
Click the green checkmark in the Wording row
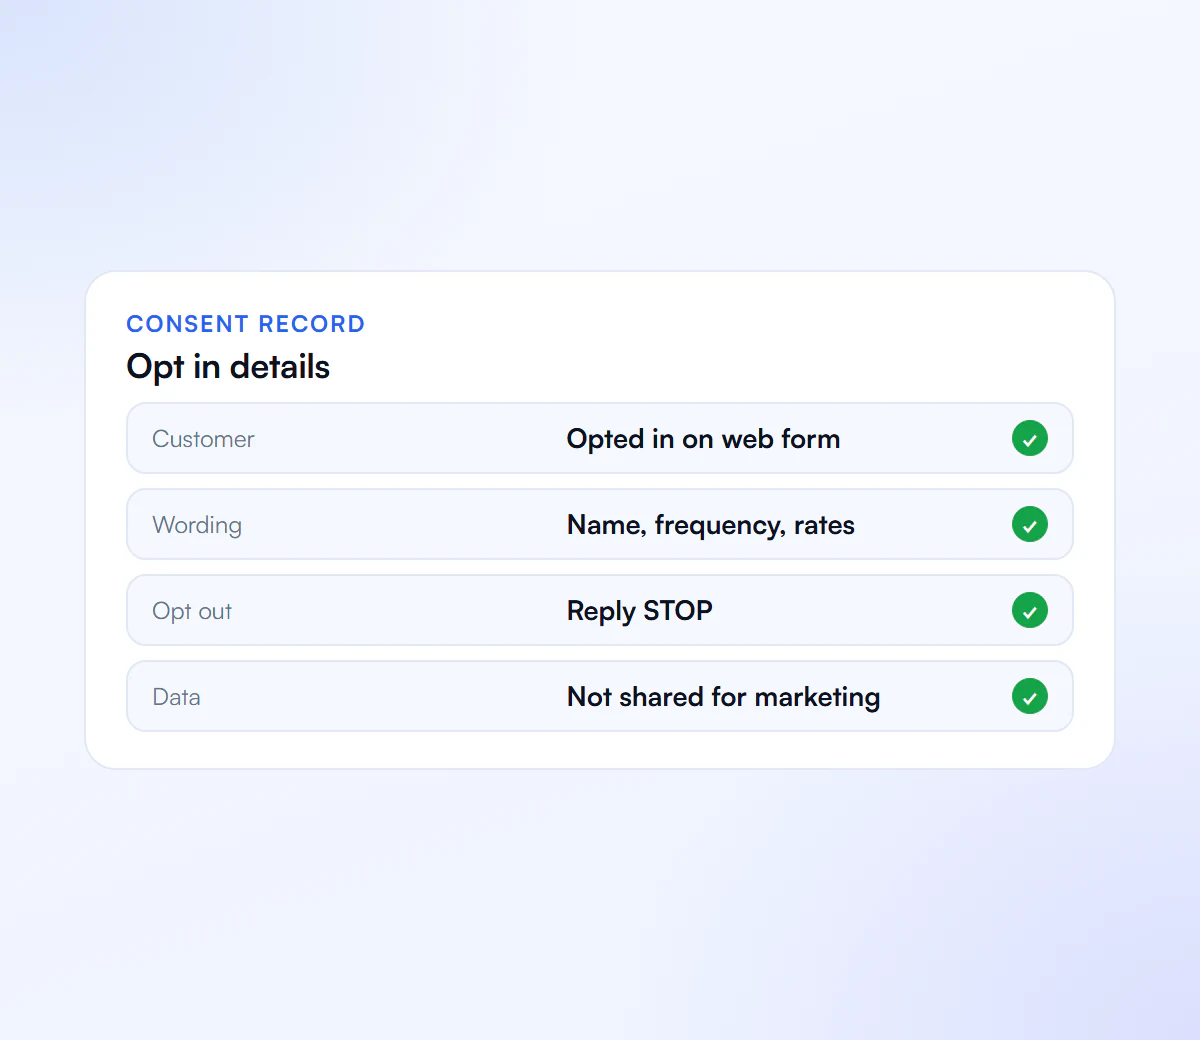pos(1030,524)
